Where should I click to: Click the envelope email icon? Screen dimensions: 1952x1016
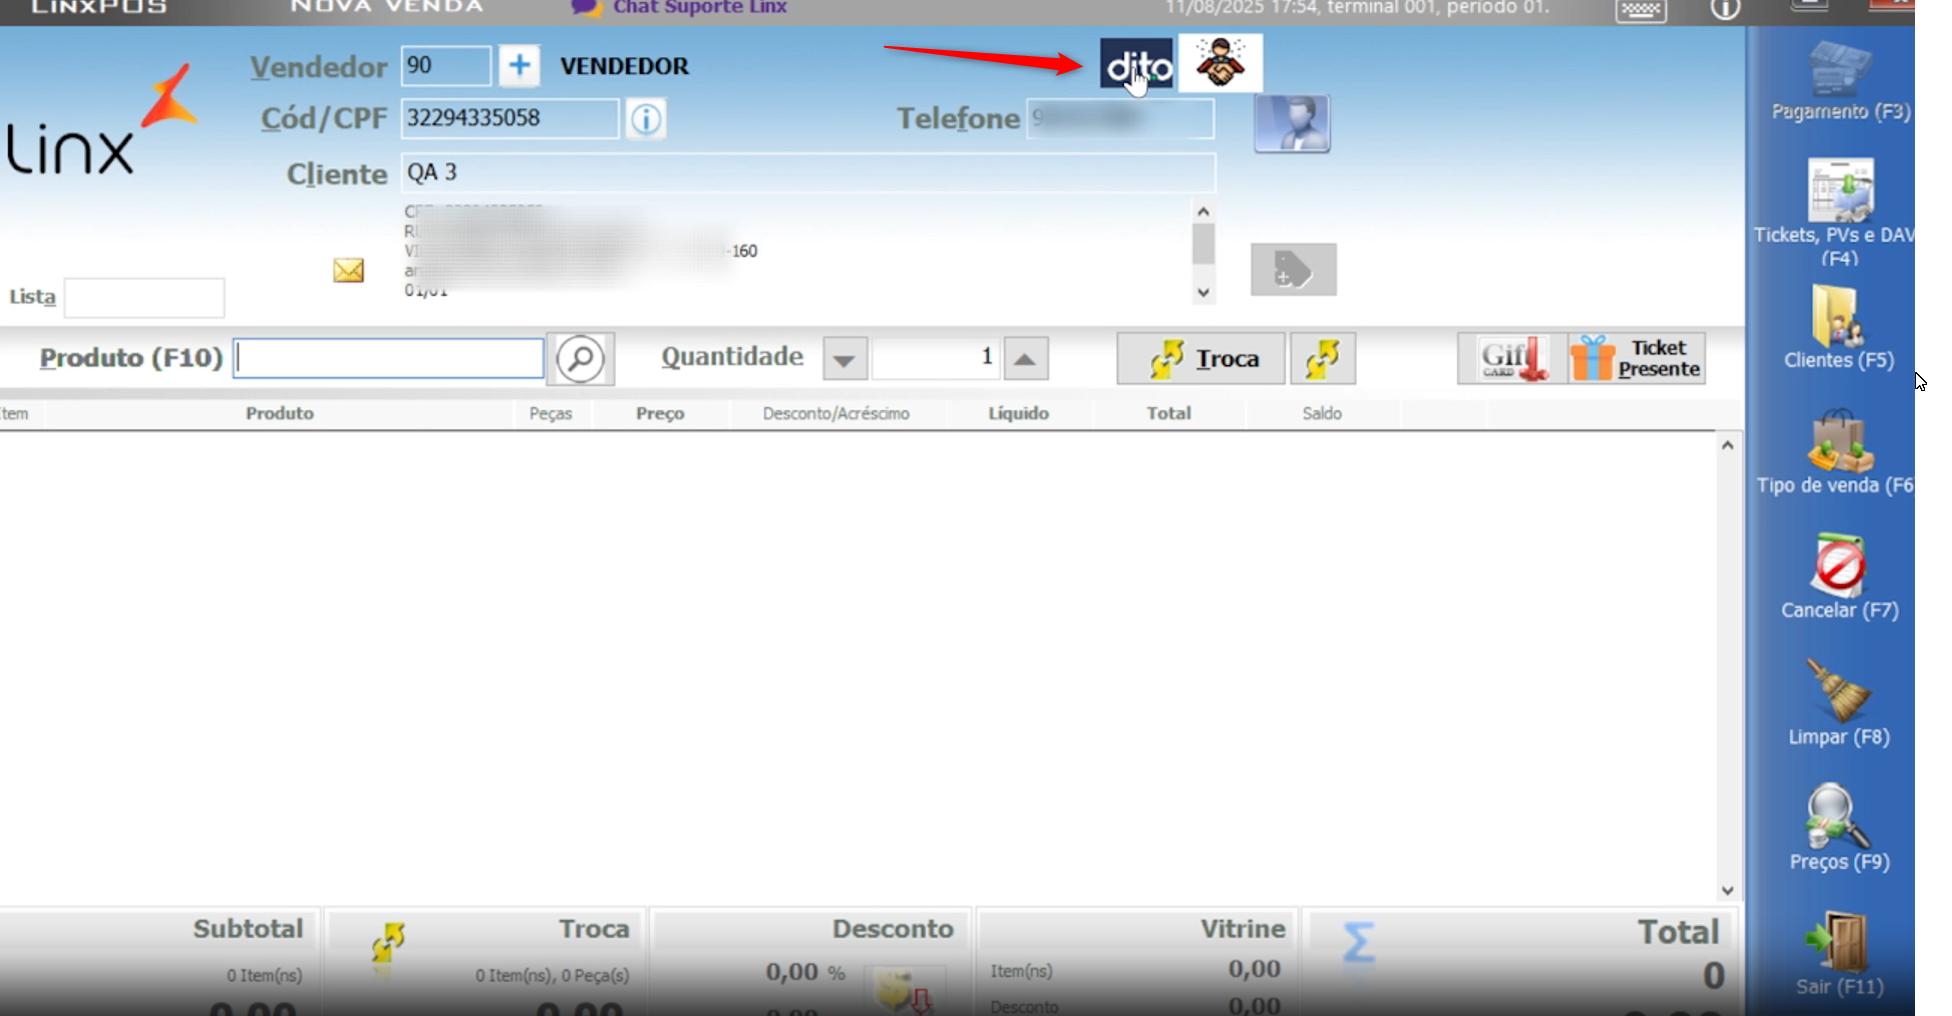pyautogui.click(x=348, y=270)
